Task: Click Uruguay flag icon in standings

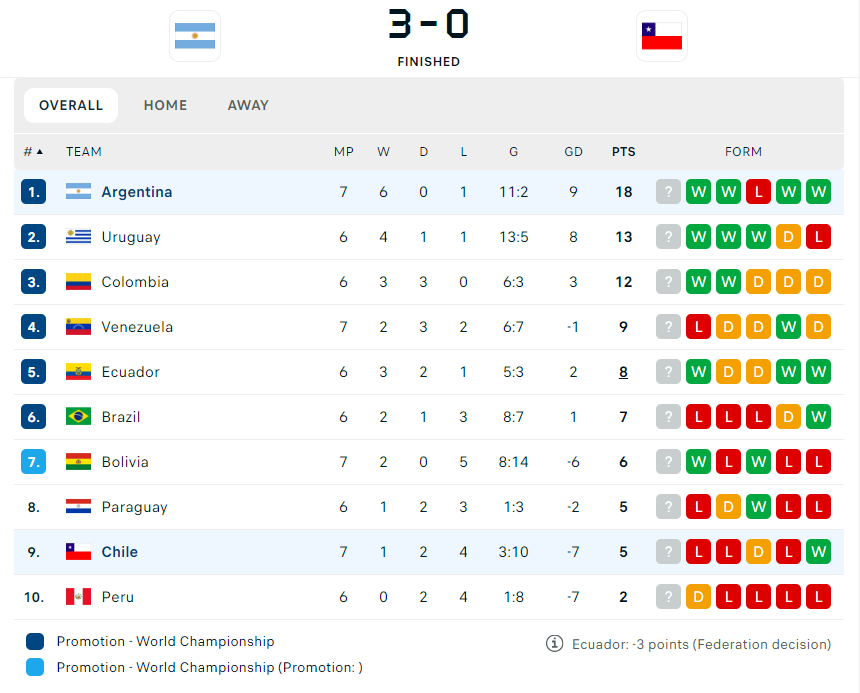Action: tap(78, 237)
